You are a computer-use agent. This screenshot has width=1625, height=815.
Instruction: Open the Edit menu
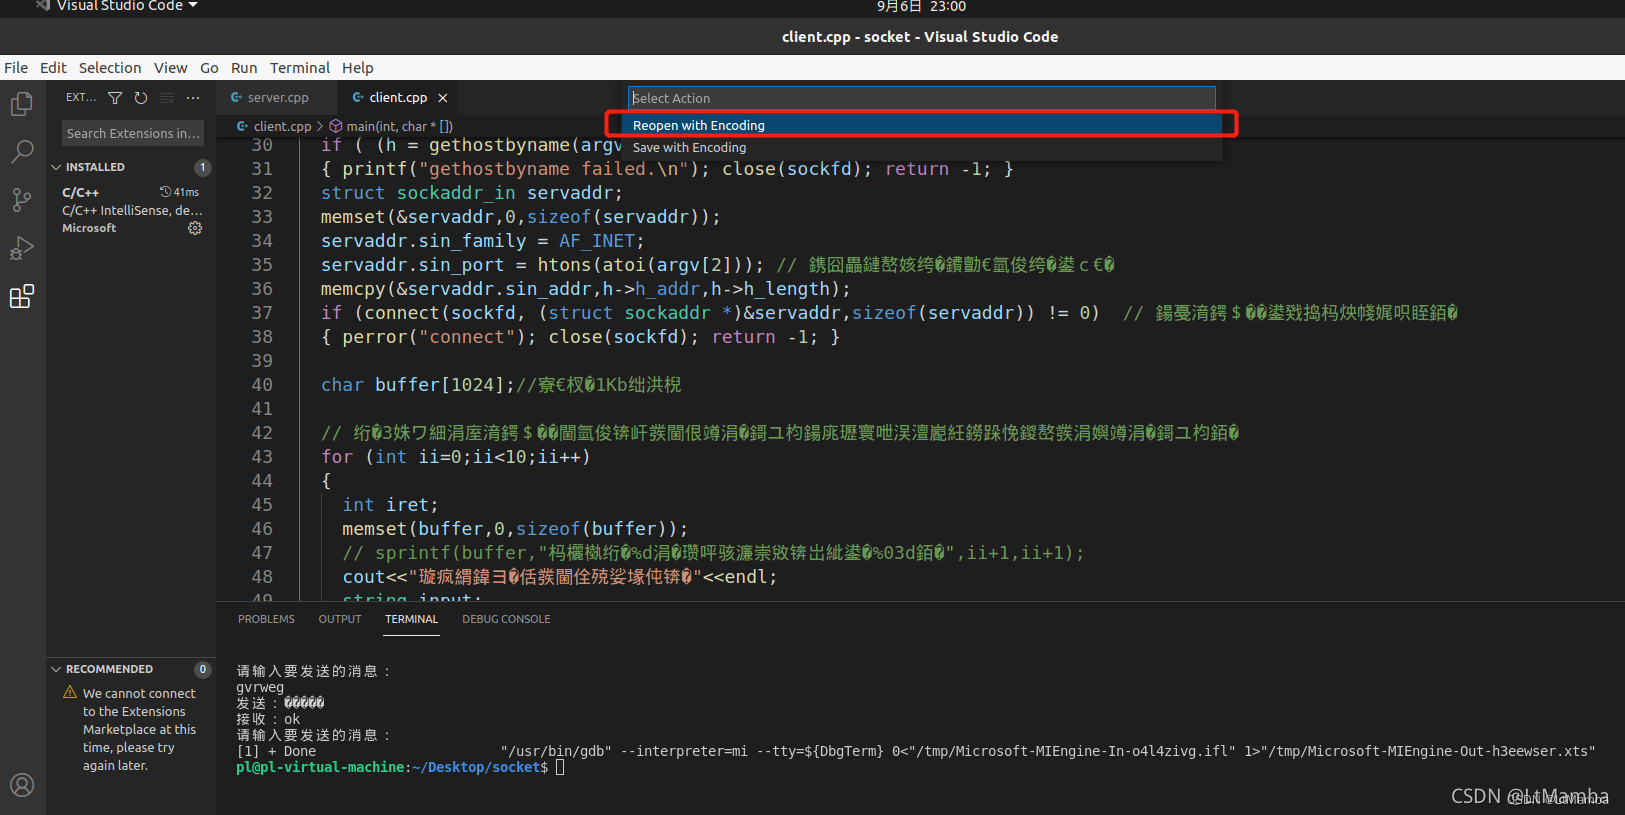(x=53, y=68)
